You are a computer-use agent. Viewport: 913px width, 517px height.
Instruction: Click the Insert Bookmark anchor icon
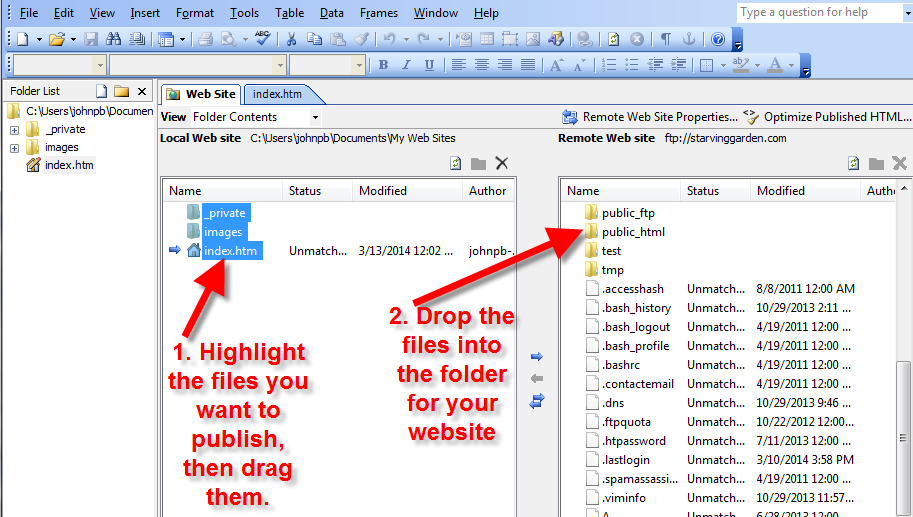pos(688,40)
